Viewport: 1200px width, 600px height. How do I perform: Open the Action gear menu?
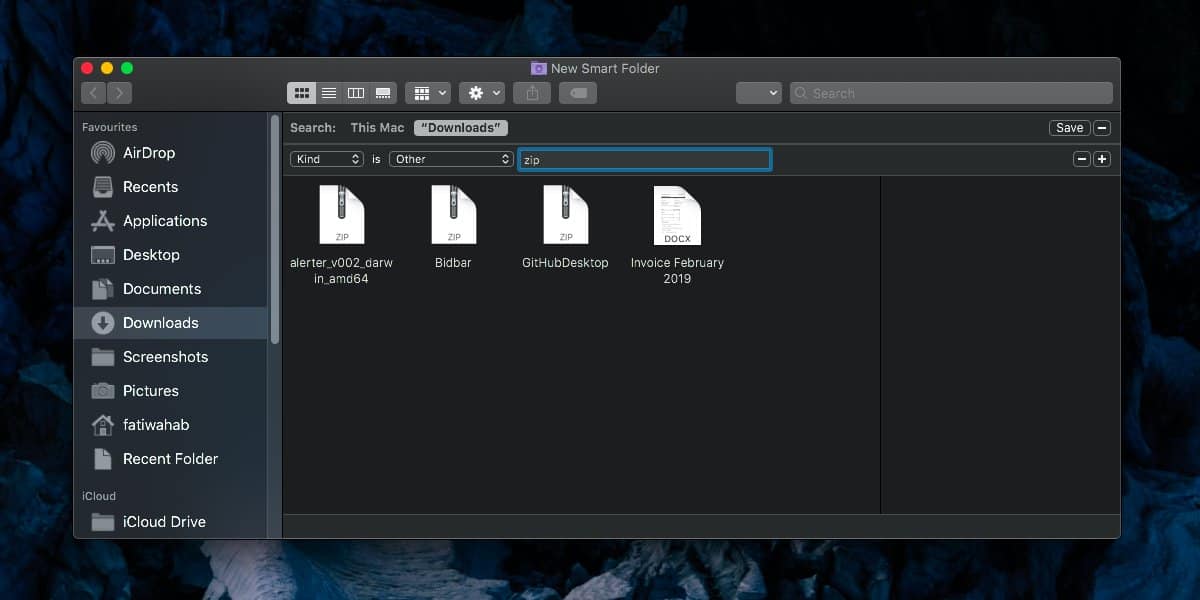pos(481,93)
